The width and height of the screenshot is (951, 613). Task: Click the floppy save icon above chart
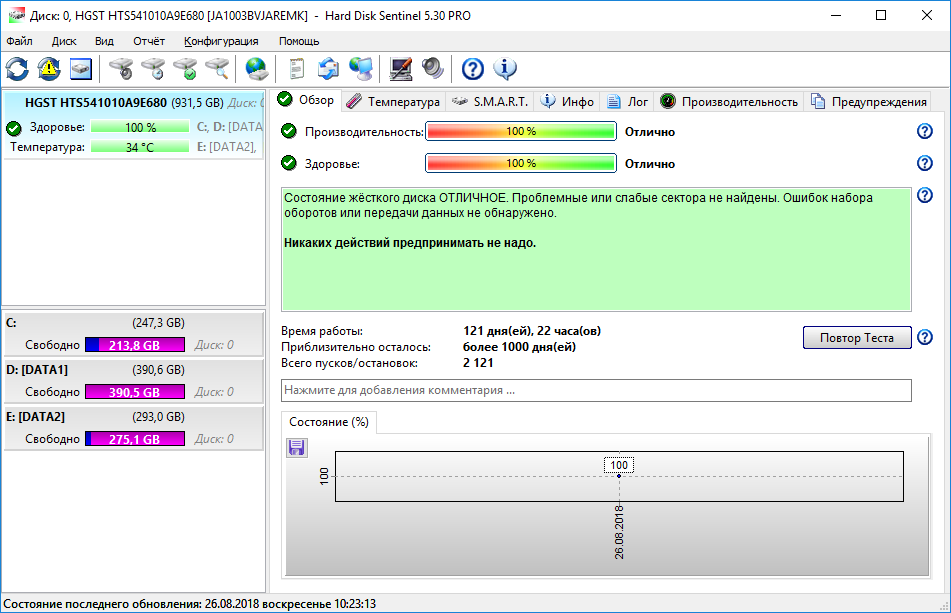click(297, 448)
